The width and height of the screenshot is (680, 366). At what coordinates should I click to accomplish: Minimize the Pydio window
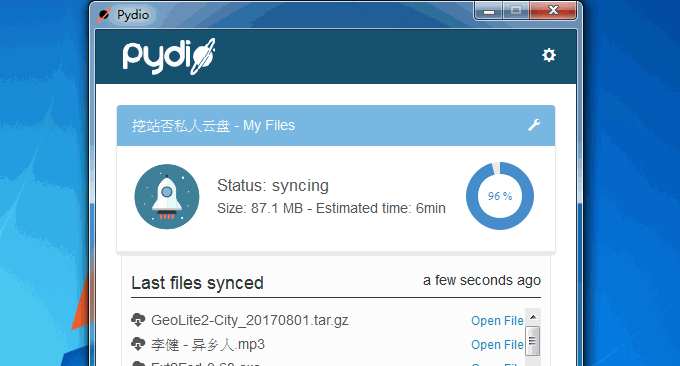tap(489, 11)
